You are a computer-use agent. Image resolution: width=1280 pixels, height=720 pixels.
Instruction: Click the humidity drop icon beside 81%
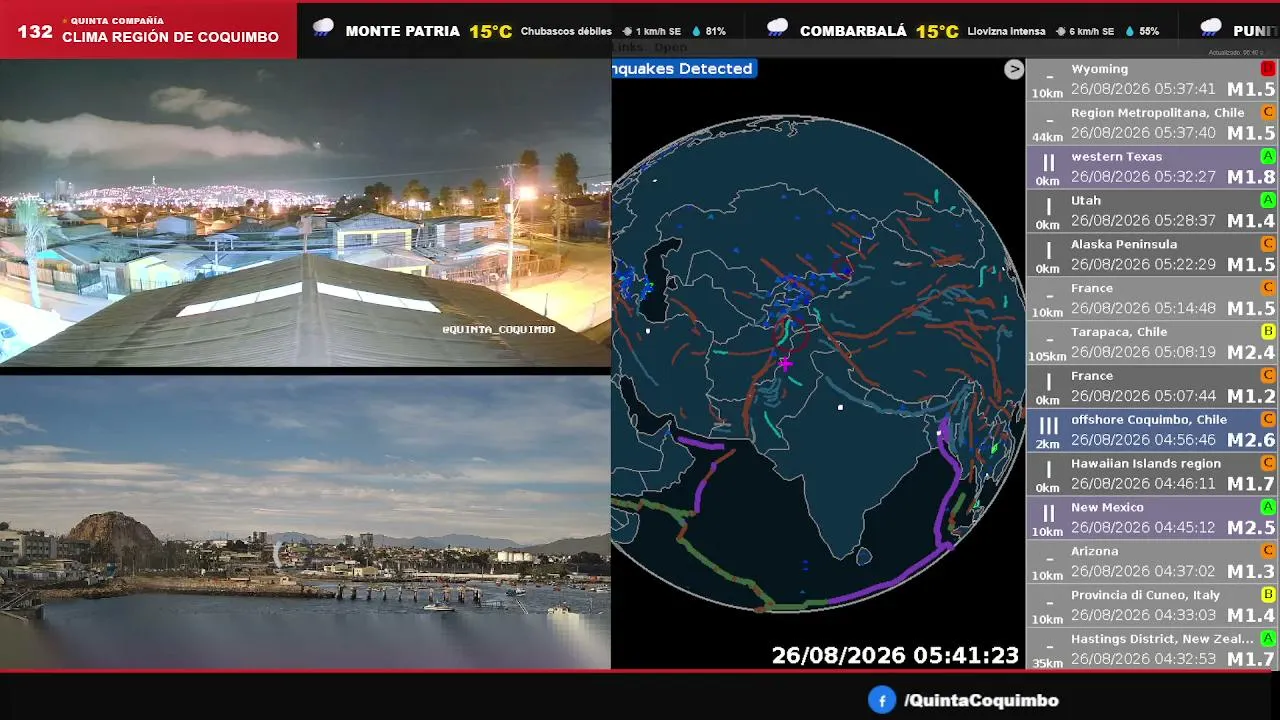tap(695, 32)
